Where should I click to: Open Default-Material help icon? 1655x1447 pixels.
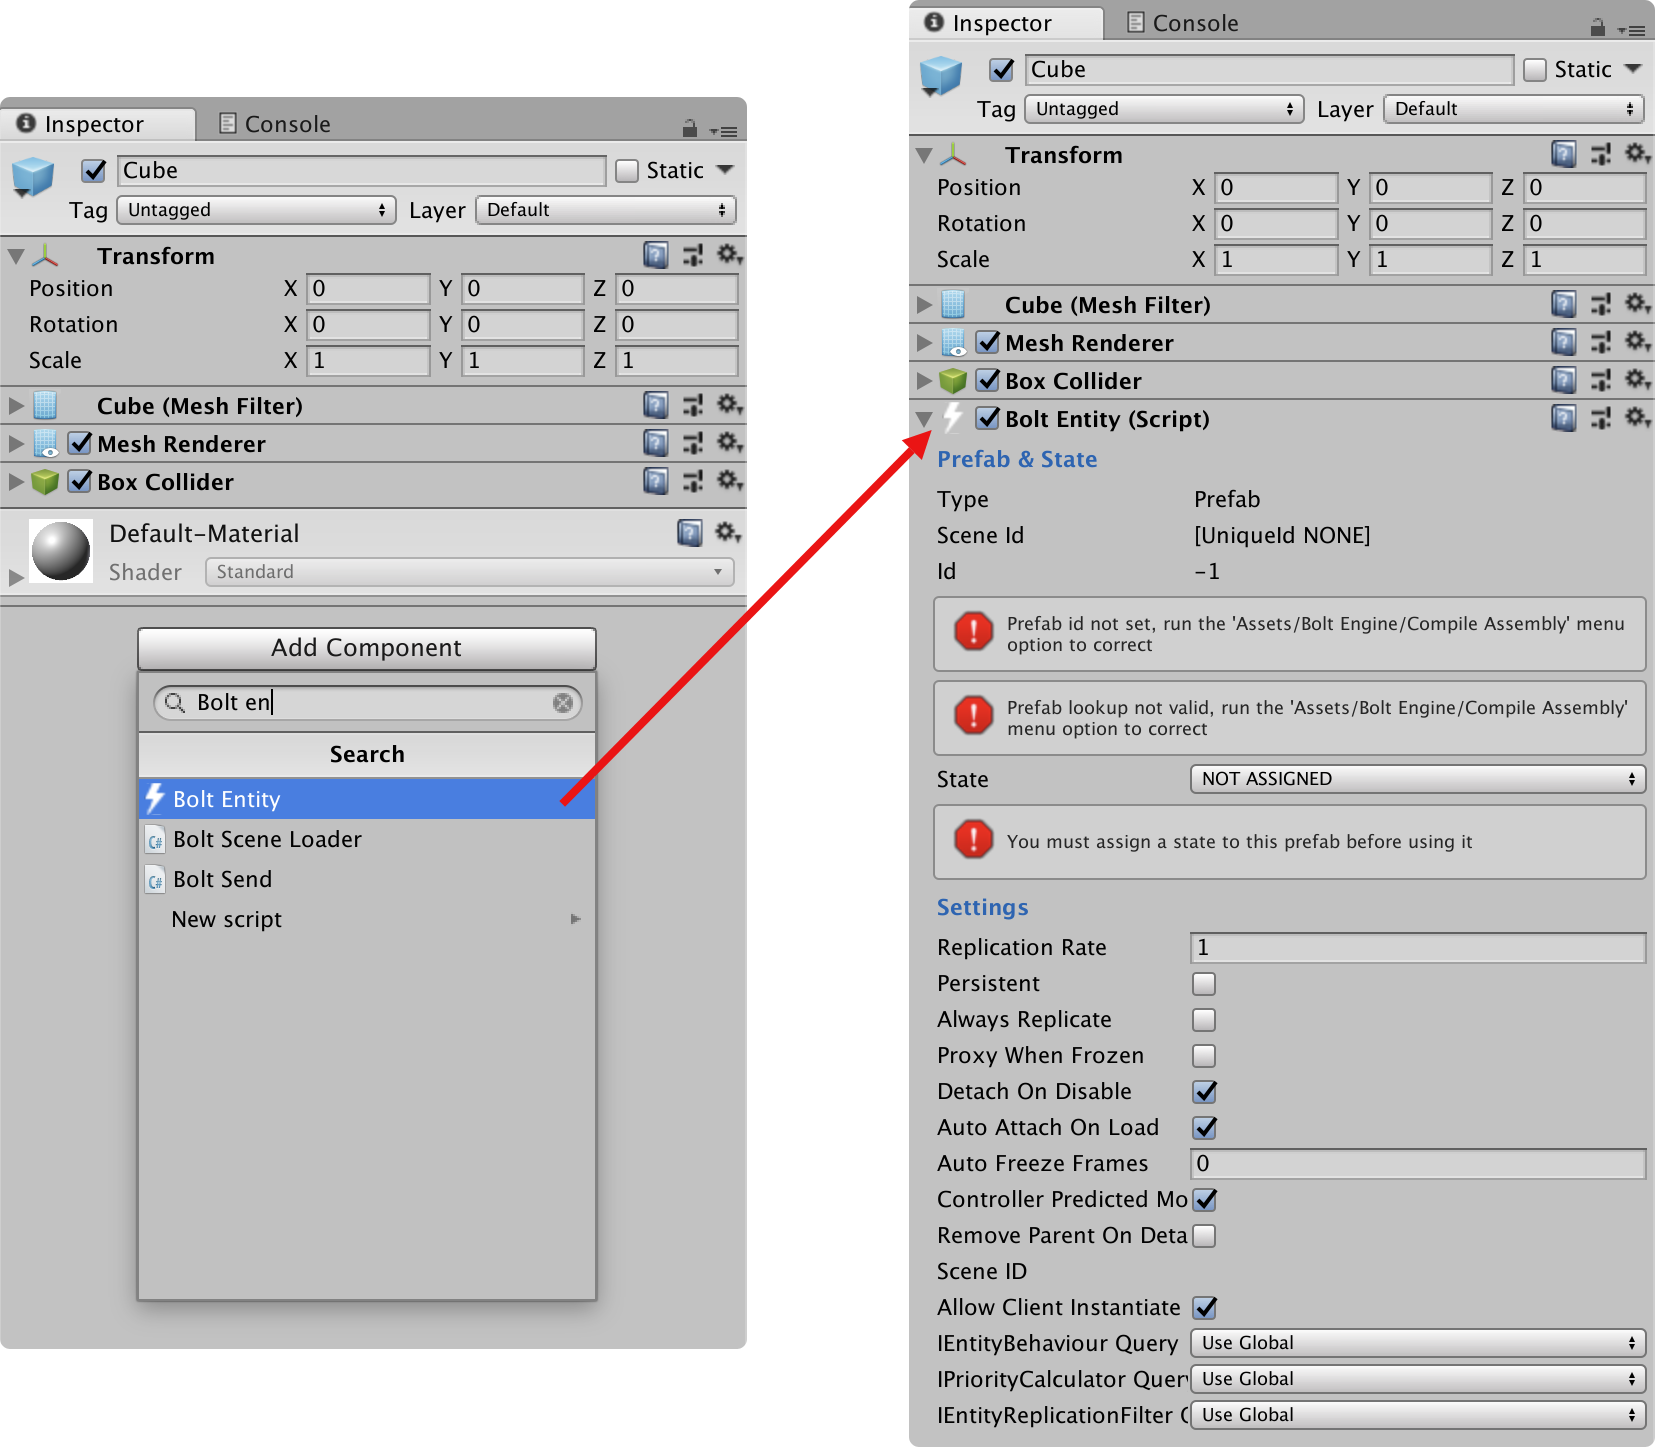(x=690, y=532)
